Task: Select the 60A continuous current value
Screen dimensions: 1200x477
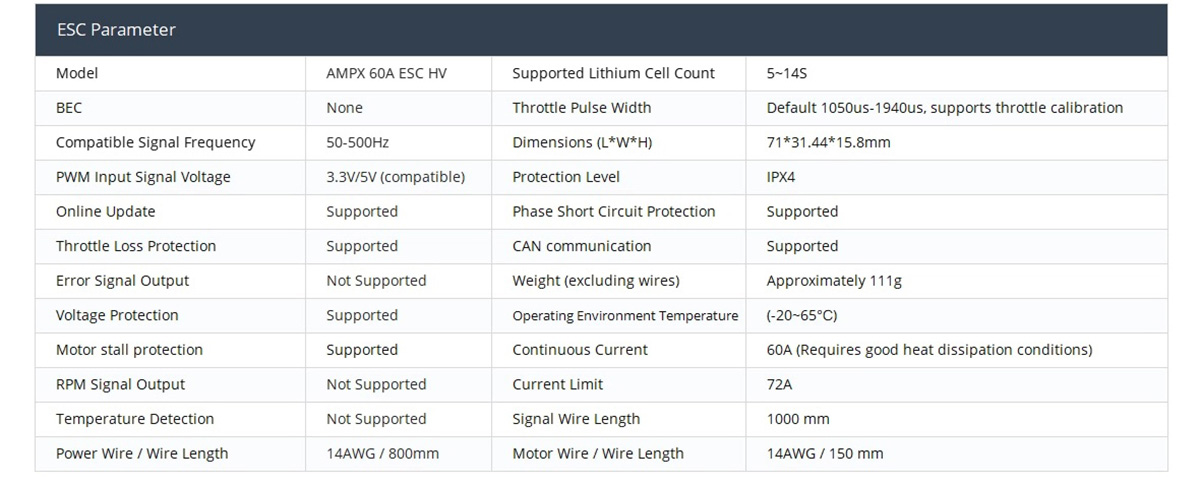Action: (x=929, y=350)
